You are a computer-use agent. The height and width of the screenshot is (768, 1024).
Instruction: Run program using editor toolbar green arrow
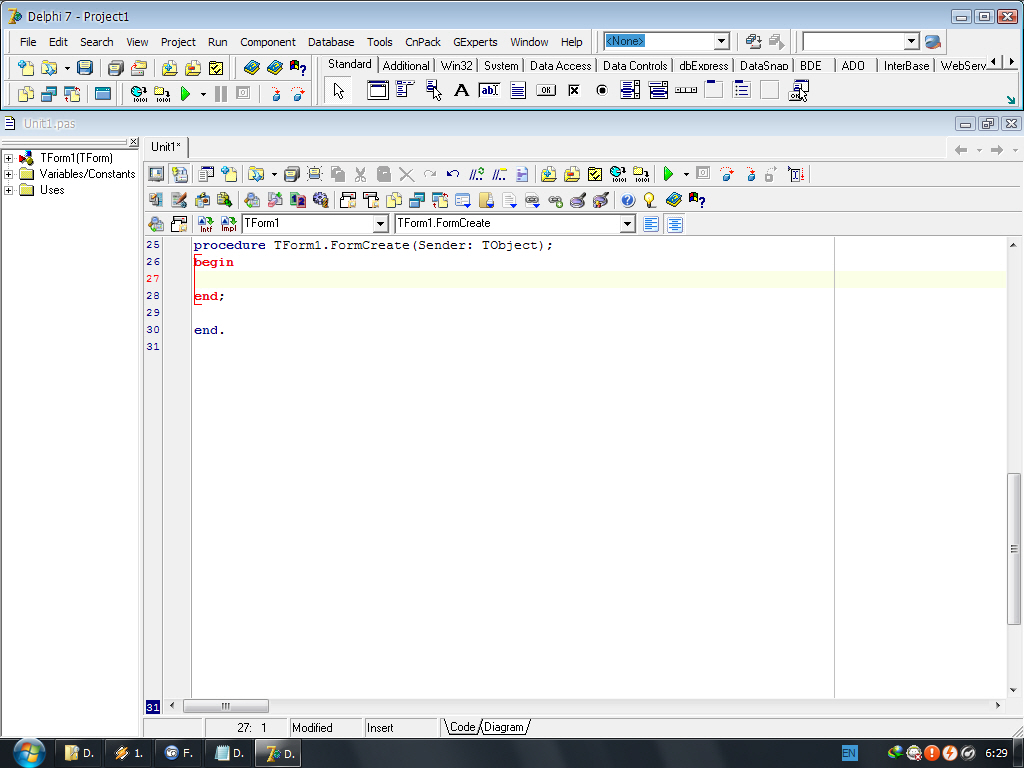click(x=668, y=174)
